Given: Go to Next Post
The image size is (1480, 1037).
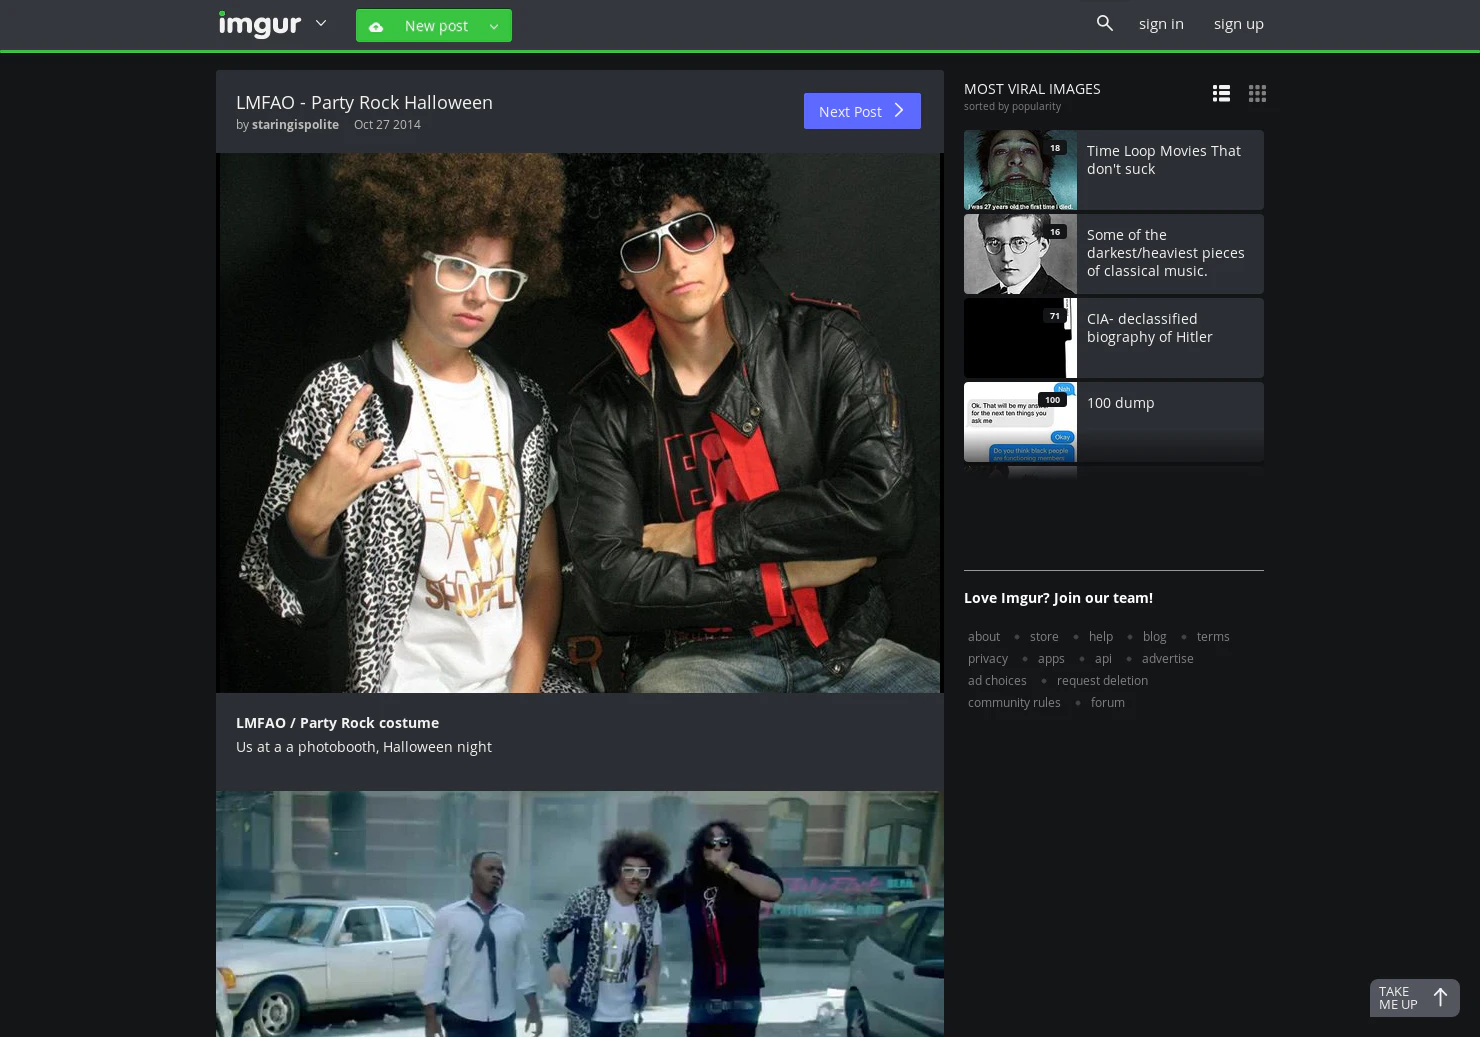Looking at the screenshot, I should pos(862,111).
